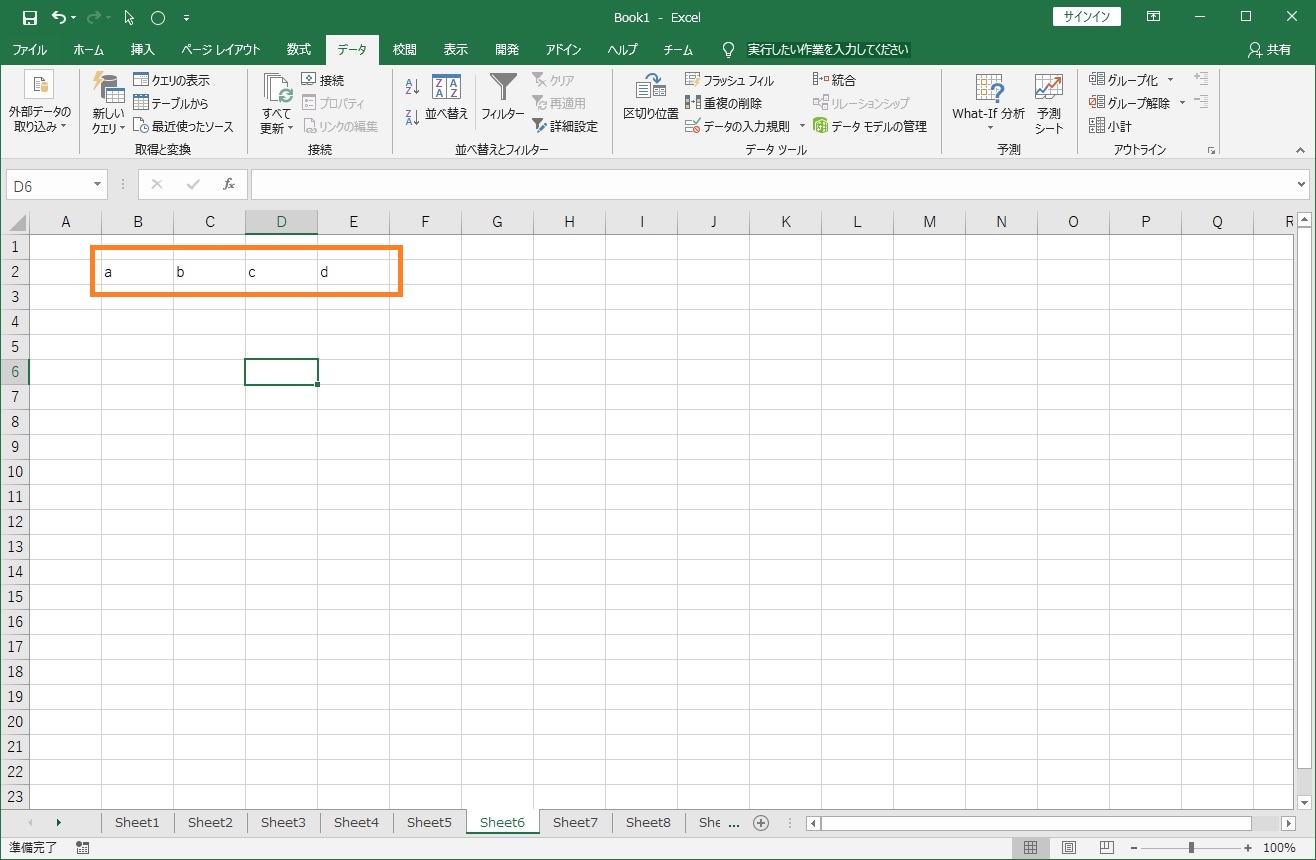Image resolution: width=1316 pixels, height=860 pixels.
Task: Click the zoom slider handle
Action: coord(1190,848)
